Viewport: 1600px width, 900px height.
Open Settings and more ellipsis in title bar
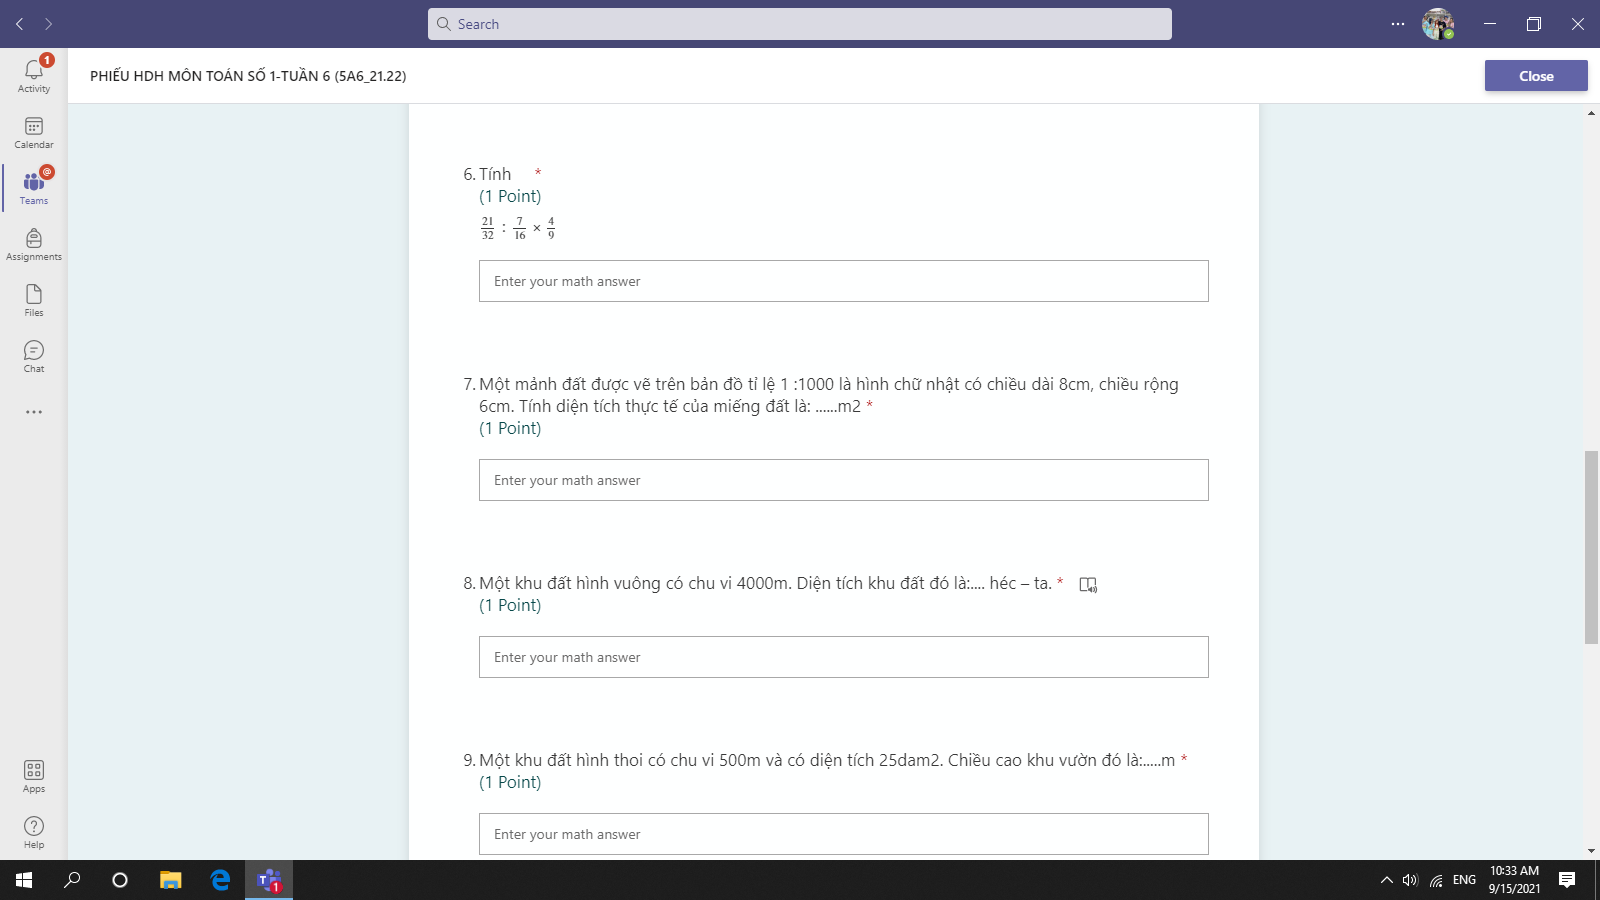[x=1398, y=24]
